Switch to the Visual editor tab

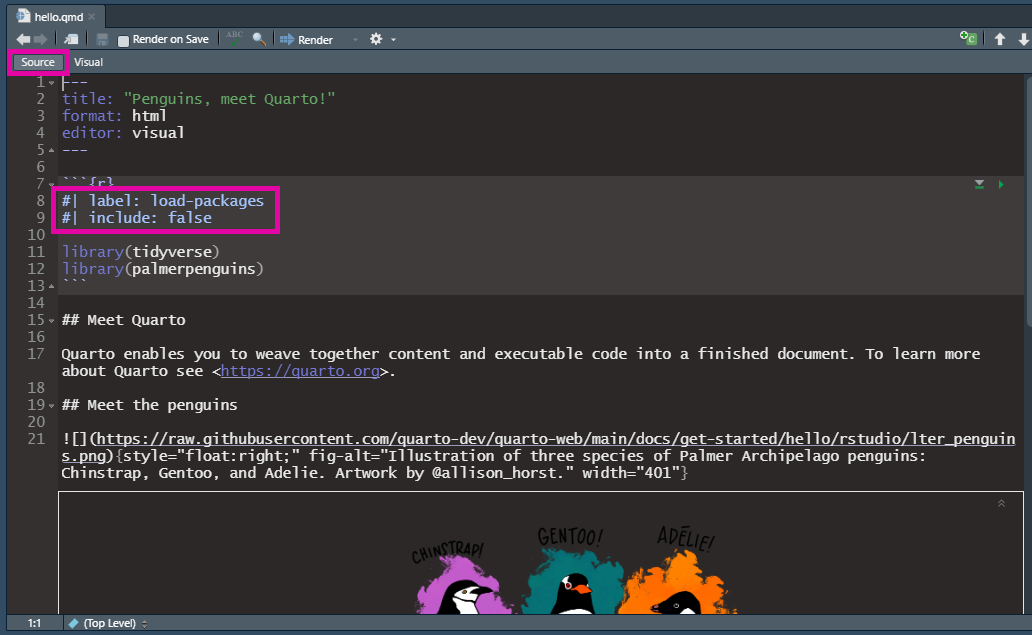click(88, 62)
